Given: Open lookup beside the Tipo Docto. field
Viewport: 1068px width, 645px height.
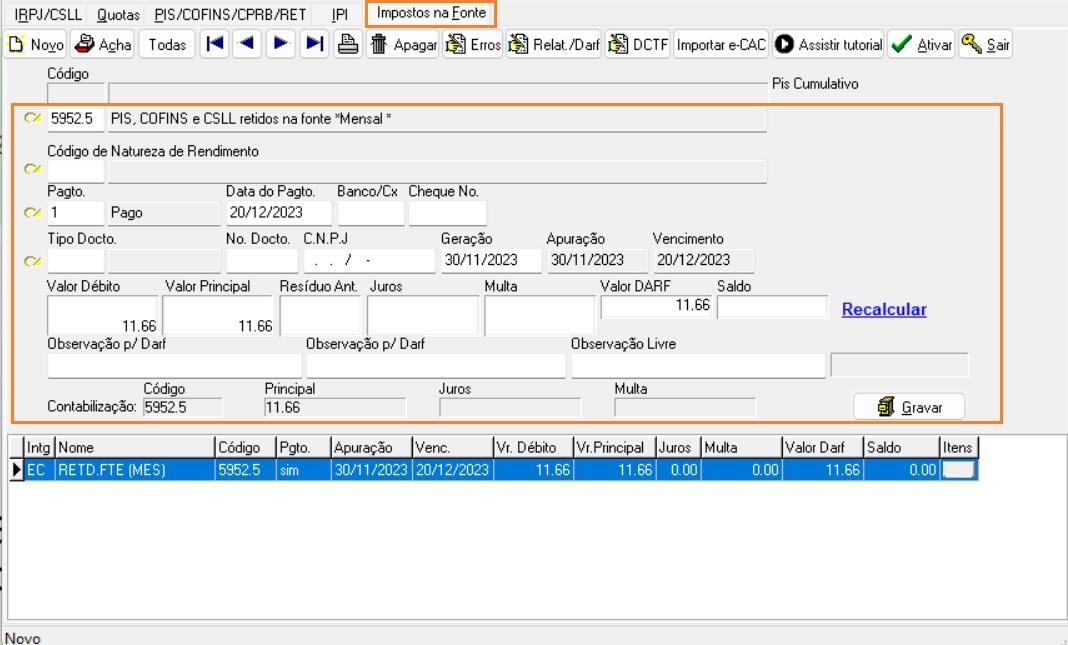Looking at the screenshot, I should [32, 261].
